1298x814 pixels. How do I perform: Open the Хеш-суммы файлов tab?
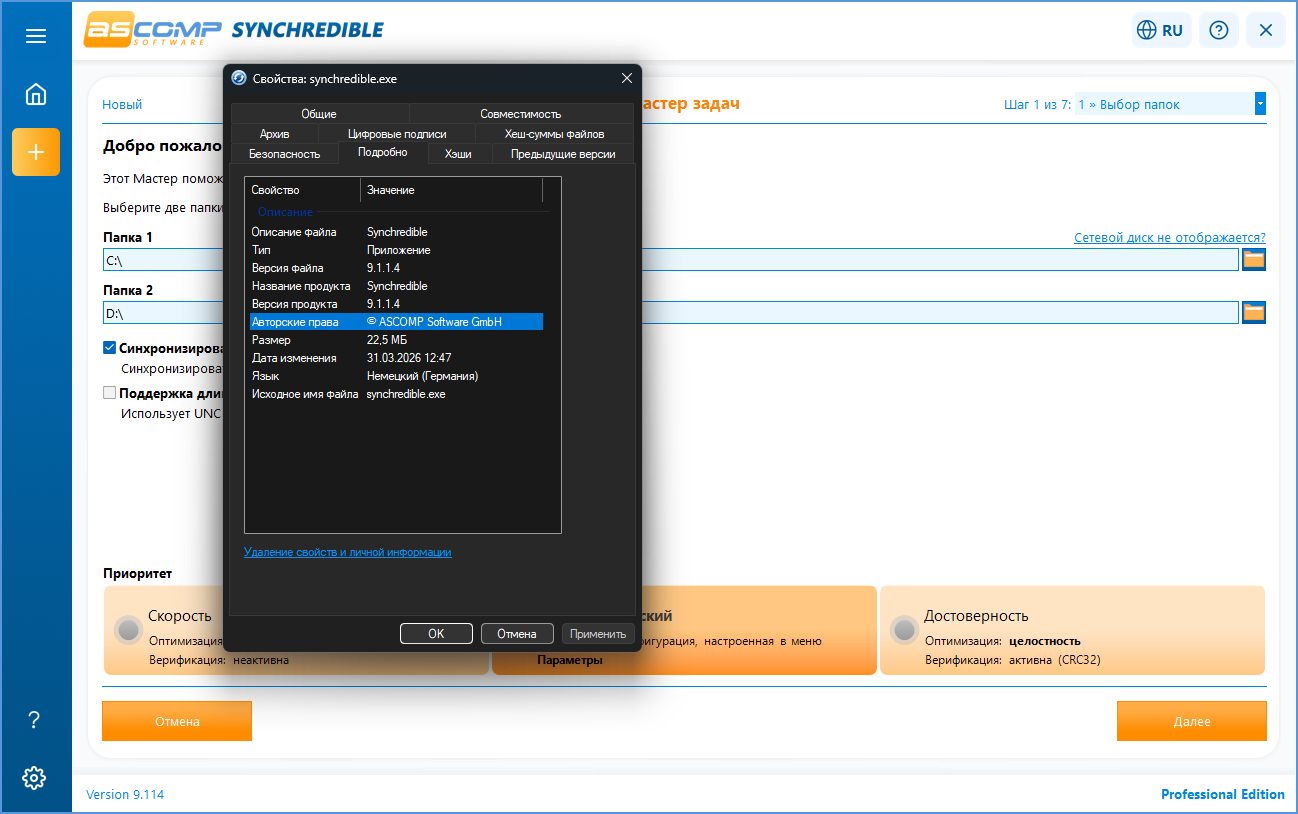555,134
